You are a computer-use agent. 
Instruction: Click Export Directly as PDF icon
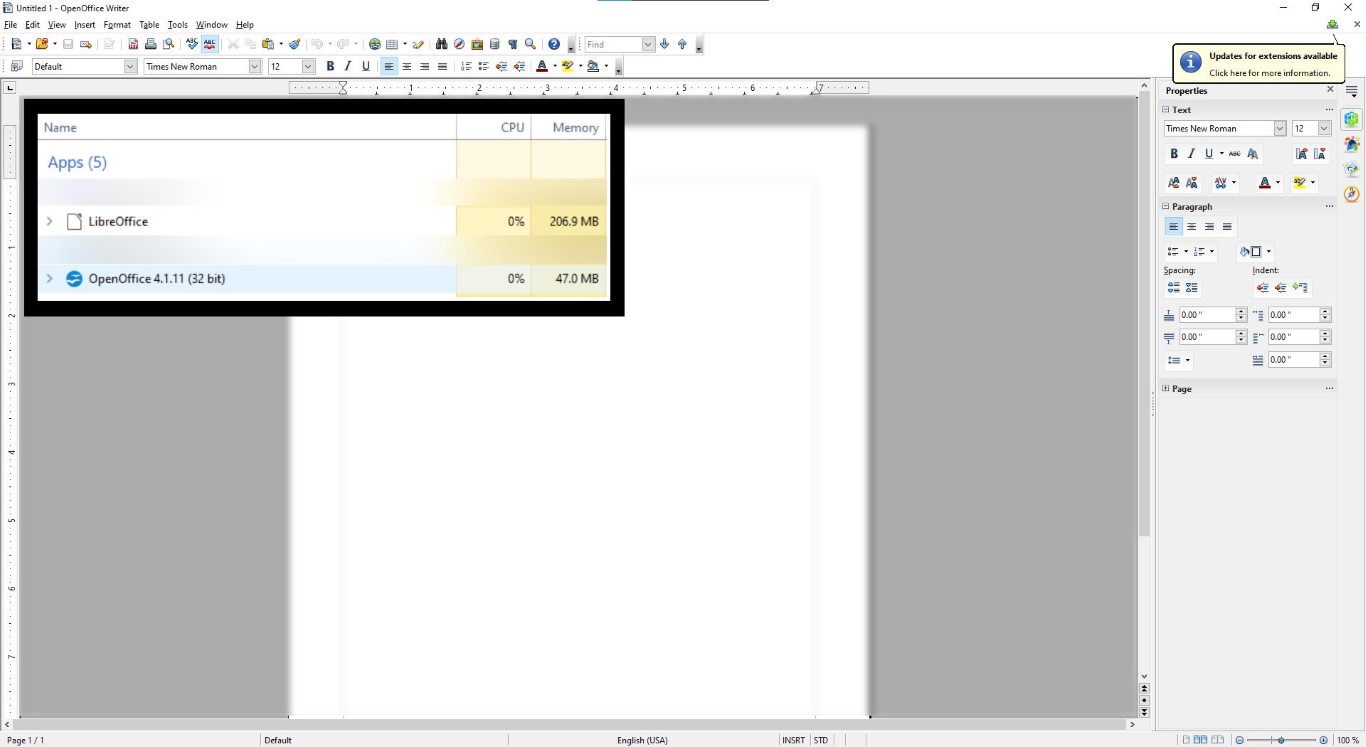coord(133,44)
